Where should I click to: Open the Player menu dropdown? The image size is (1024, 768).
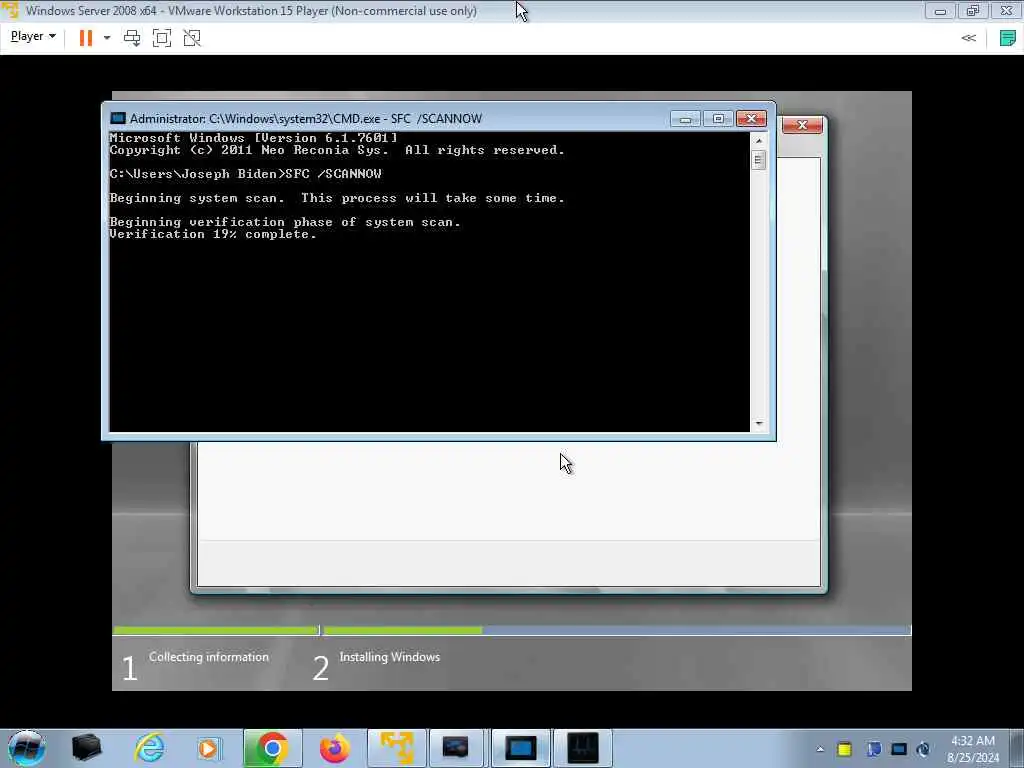click(x=33, y=37)
